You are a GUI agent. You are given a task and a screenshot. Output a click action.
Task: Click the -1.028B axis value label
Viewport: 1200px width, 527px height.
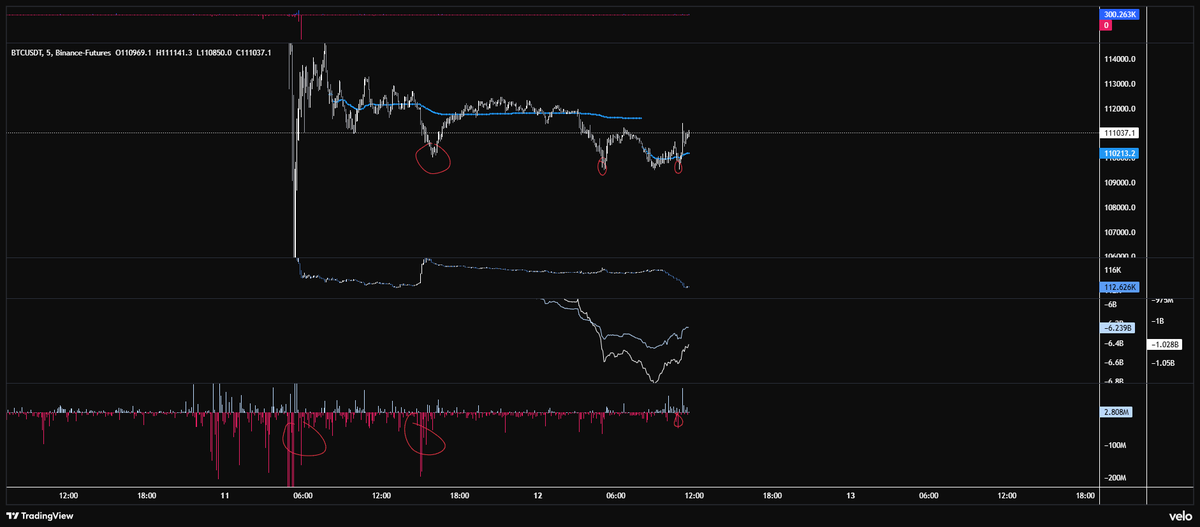[1167, 344]
